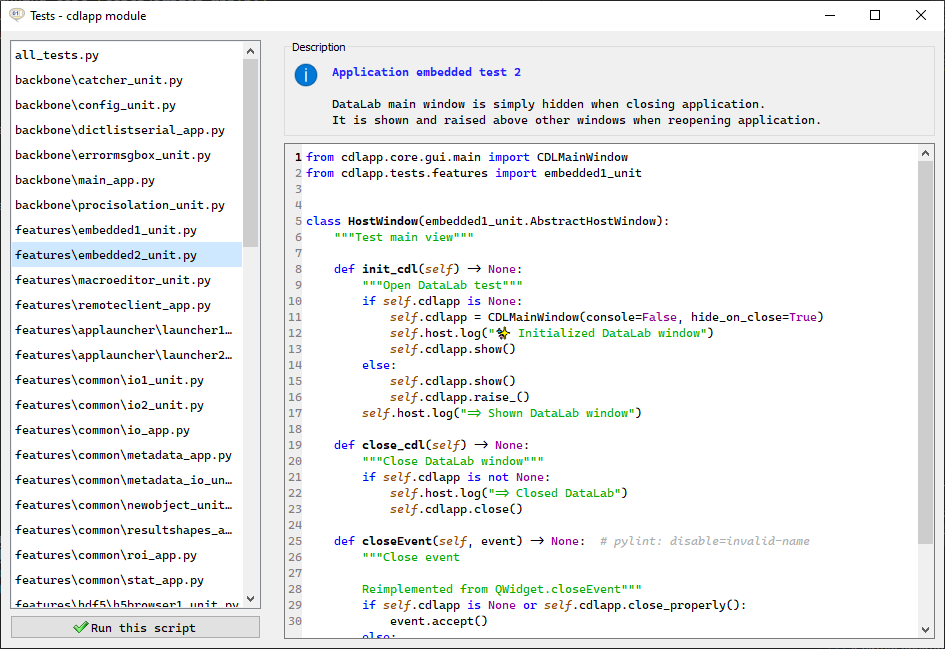The height and width of the screenshot is (649, 945).
Task: Select features\macroeditor_unit.py
Action: coord(127,280)
